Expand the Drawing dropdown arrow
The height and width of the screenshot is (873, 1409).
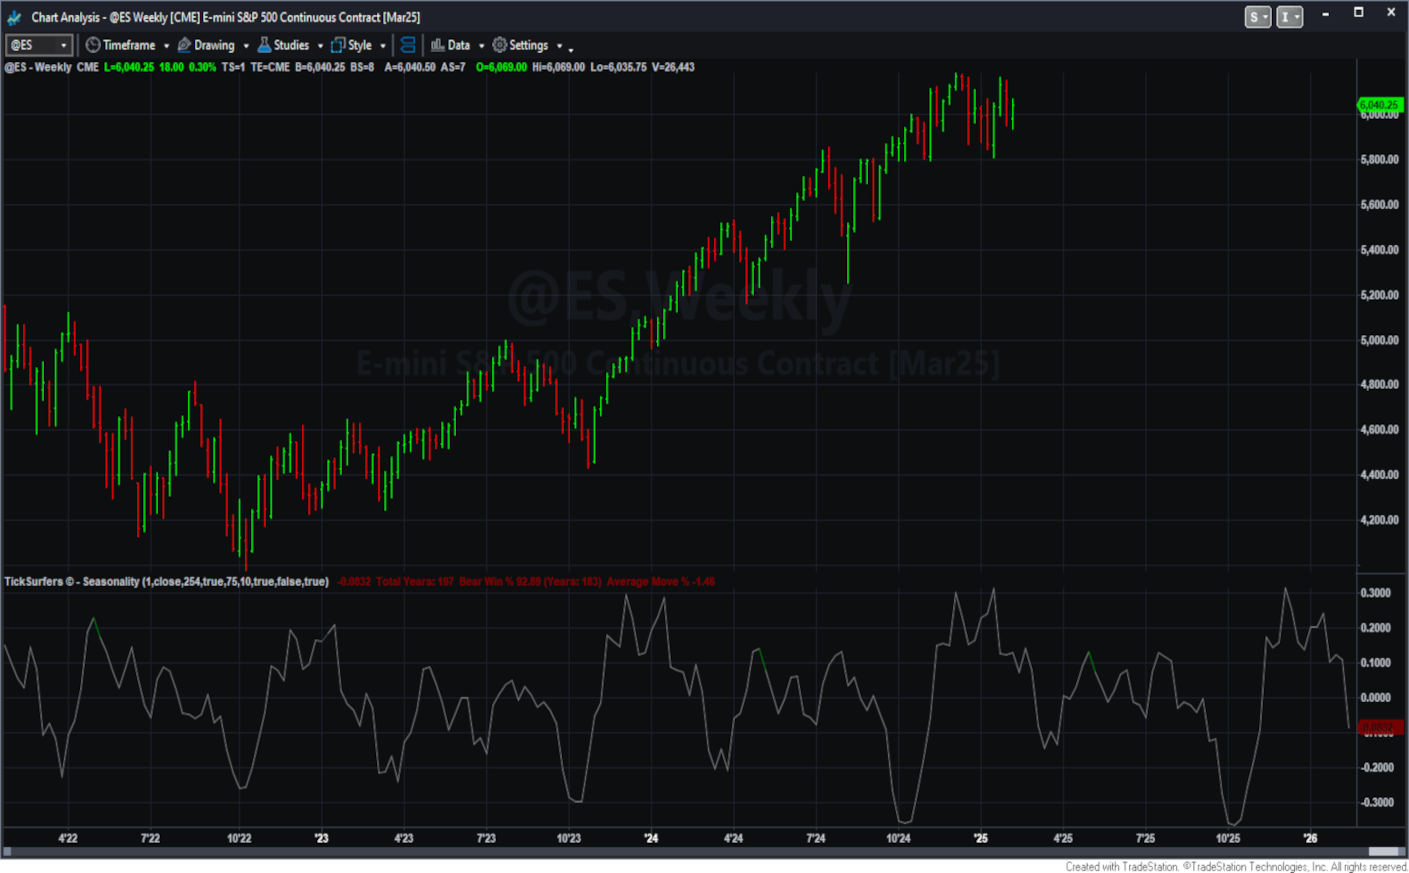(246, 46)
